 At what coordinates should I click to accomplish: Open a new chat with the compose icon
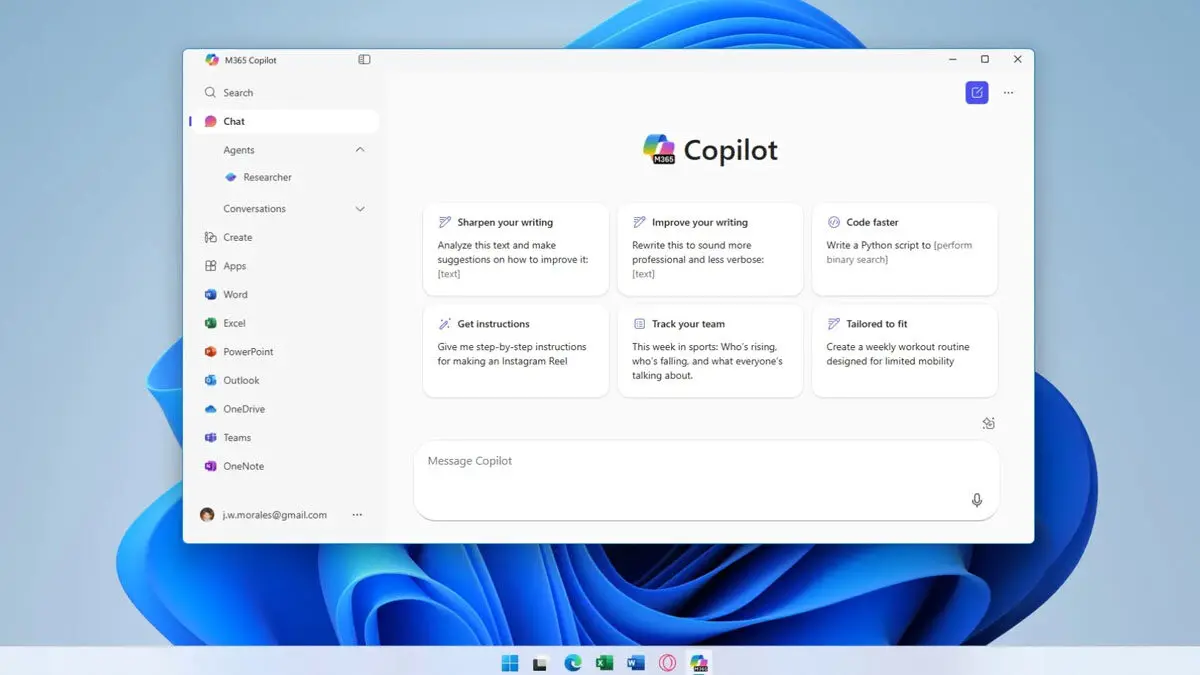click(x=976, y=92)
